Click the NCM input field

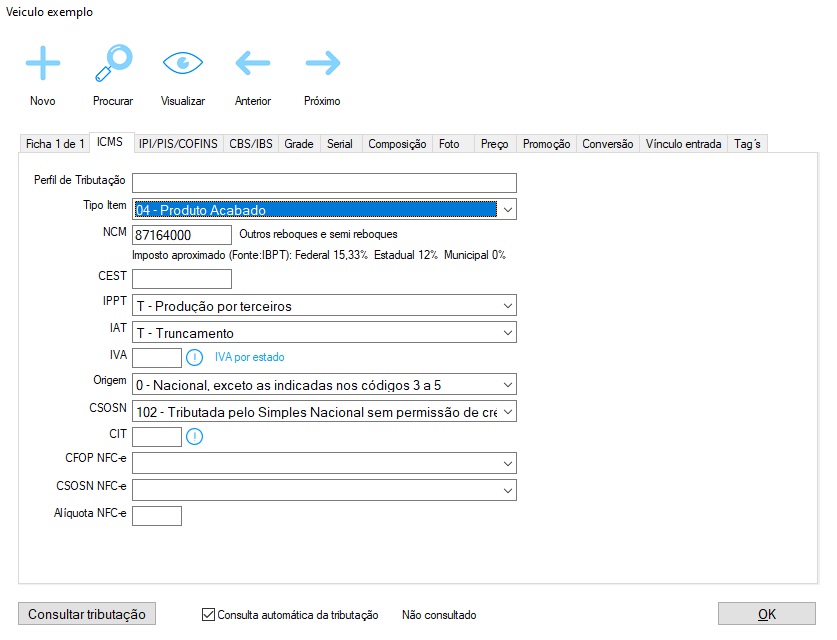click(182, 234)
